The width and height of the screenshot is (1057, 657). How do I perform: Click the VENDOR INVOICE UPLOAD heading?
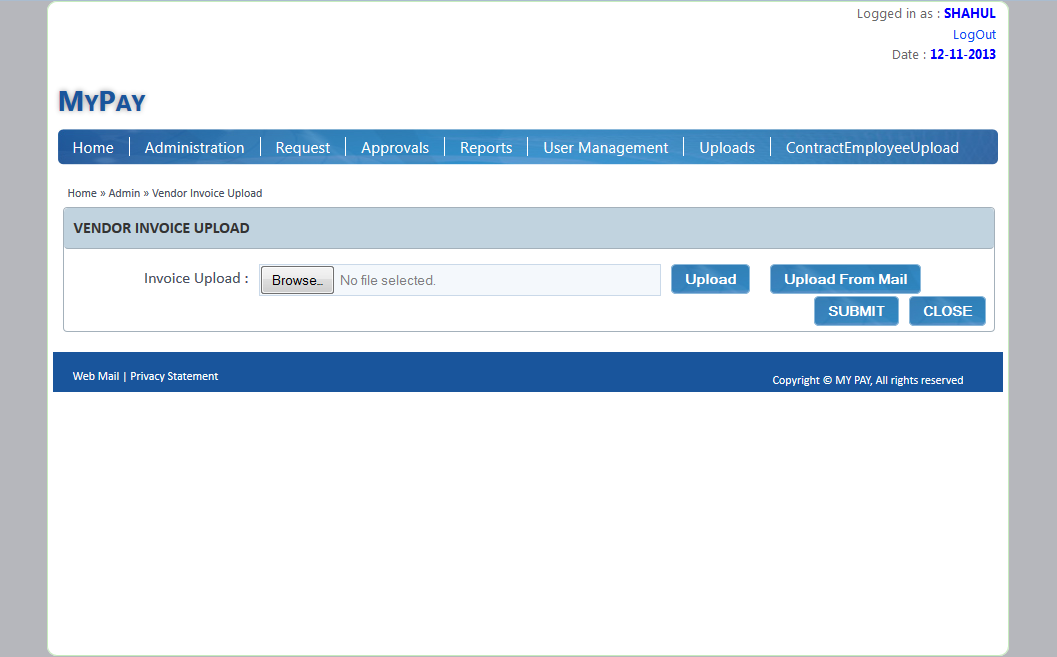(162, 228)
